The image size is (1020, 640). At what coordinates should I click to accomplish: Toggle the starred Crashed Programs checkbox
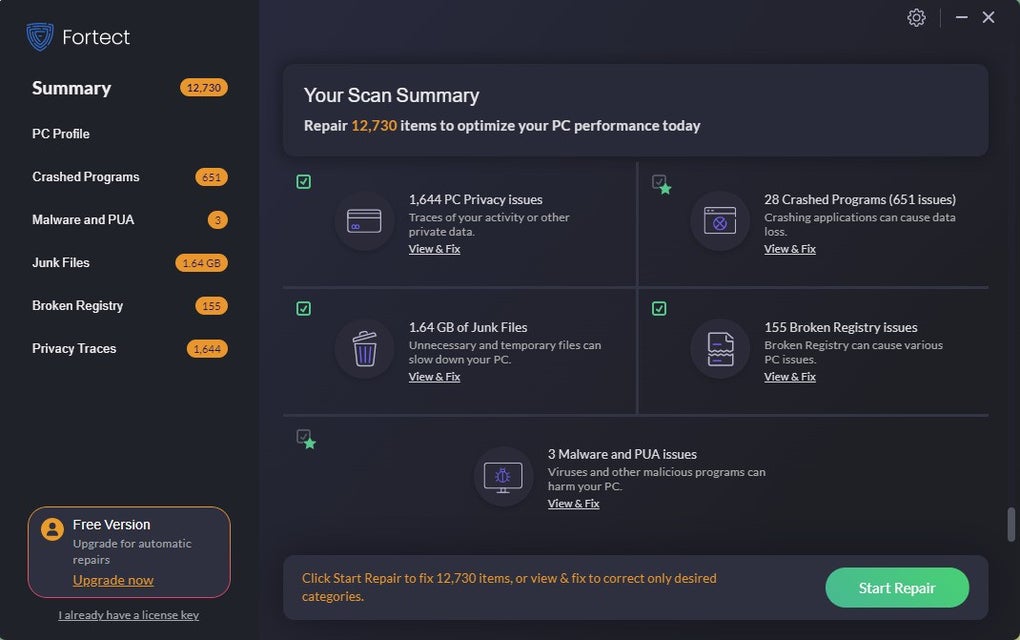659,182
